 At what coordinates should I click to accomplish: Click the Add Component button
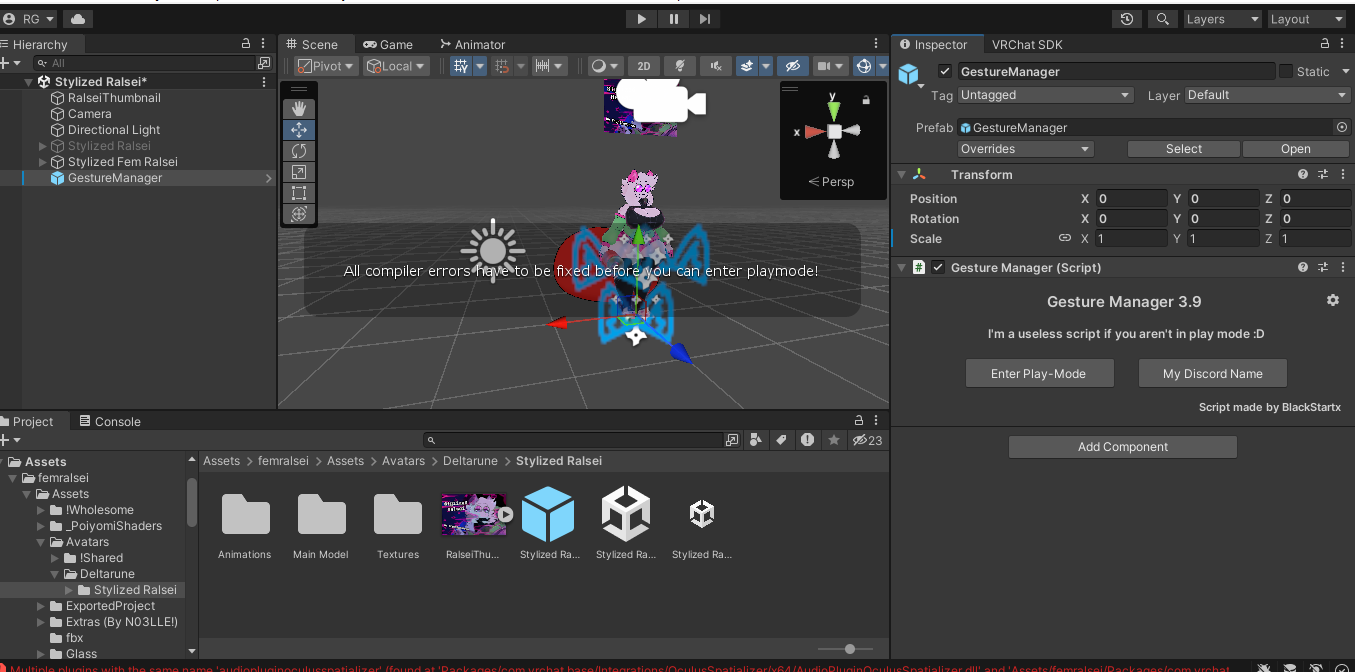click(1122, 447)
